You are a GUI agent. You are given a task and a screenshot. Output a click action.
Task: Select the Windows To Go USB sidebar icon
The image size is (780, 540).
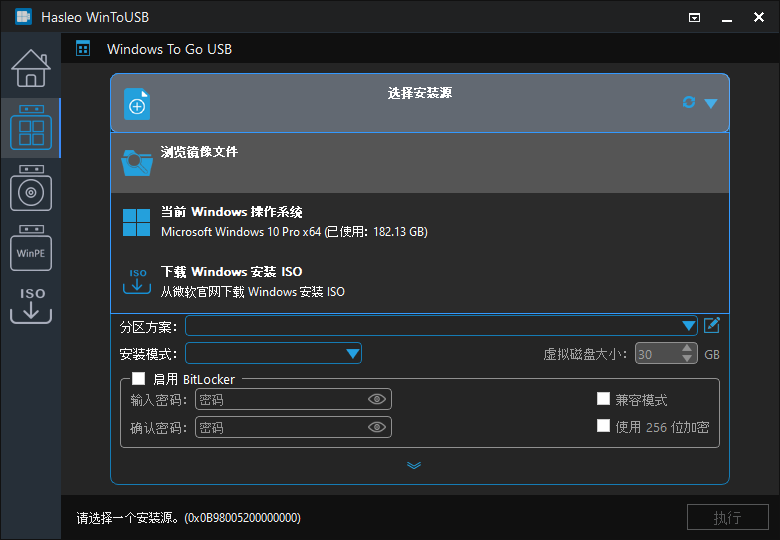click(30, 128)
